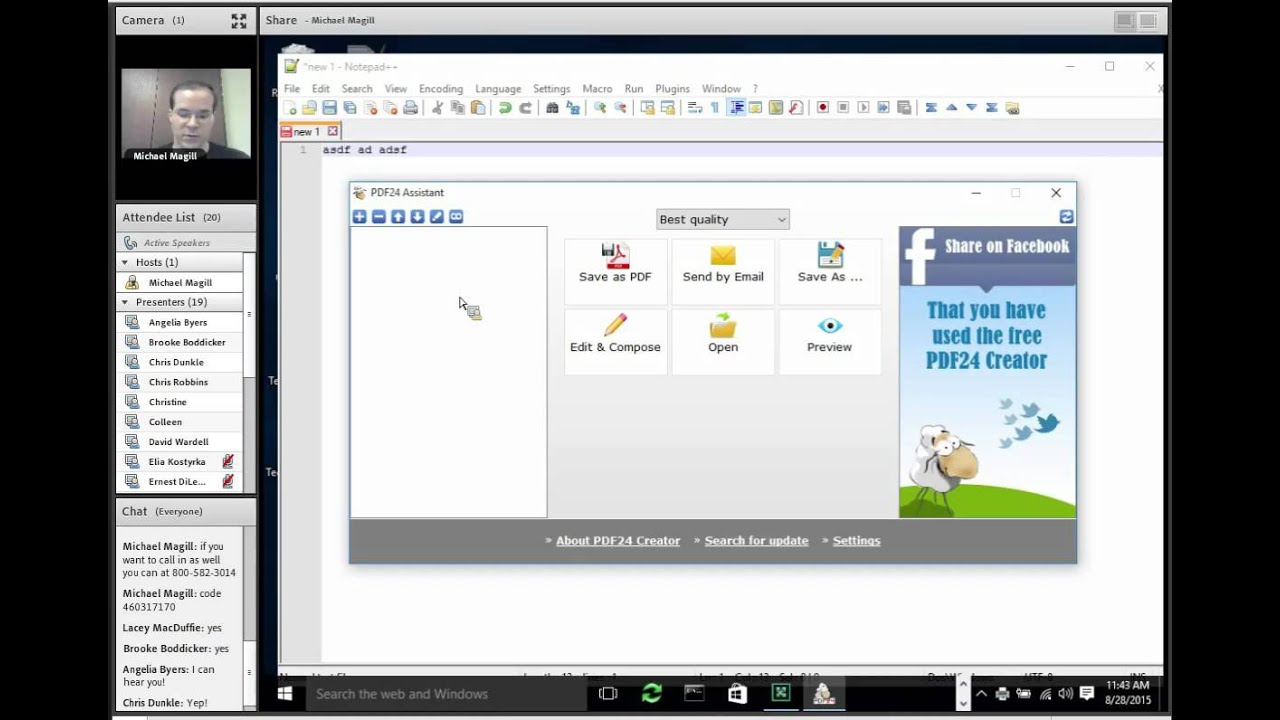
Task: Select attendee David Wardell
Action: pos(180,442)
